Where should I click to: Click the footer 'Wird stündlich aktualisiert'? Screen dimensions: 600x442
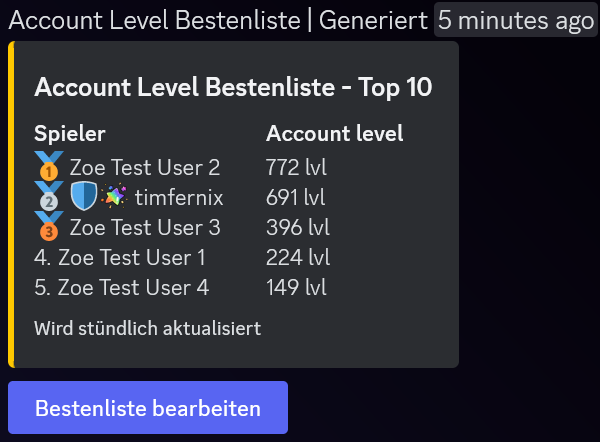[147, 328]
